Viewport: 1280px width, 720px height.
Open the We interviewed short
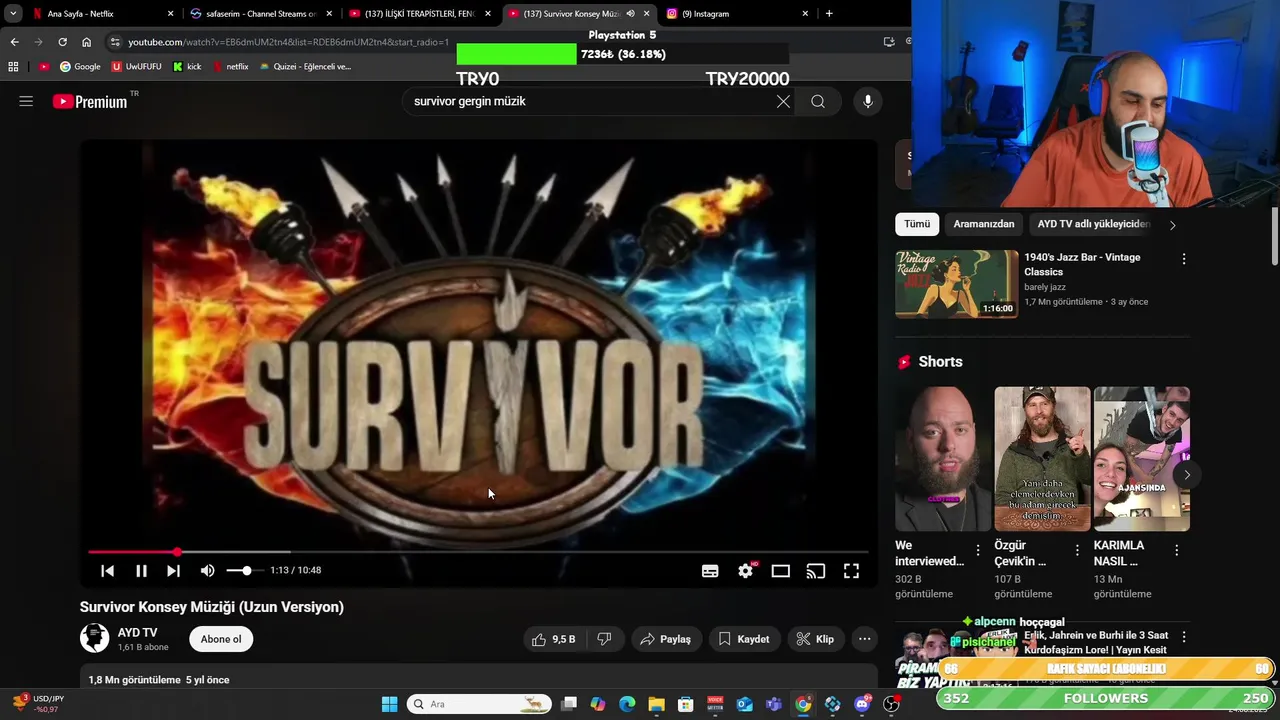942,459
